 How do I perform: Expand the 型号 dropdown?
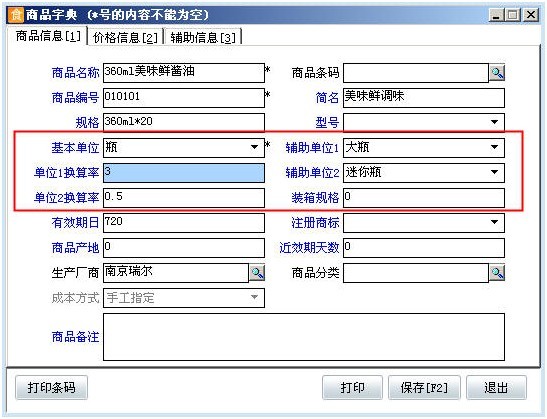[x=494, y=122]
